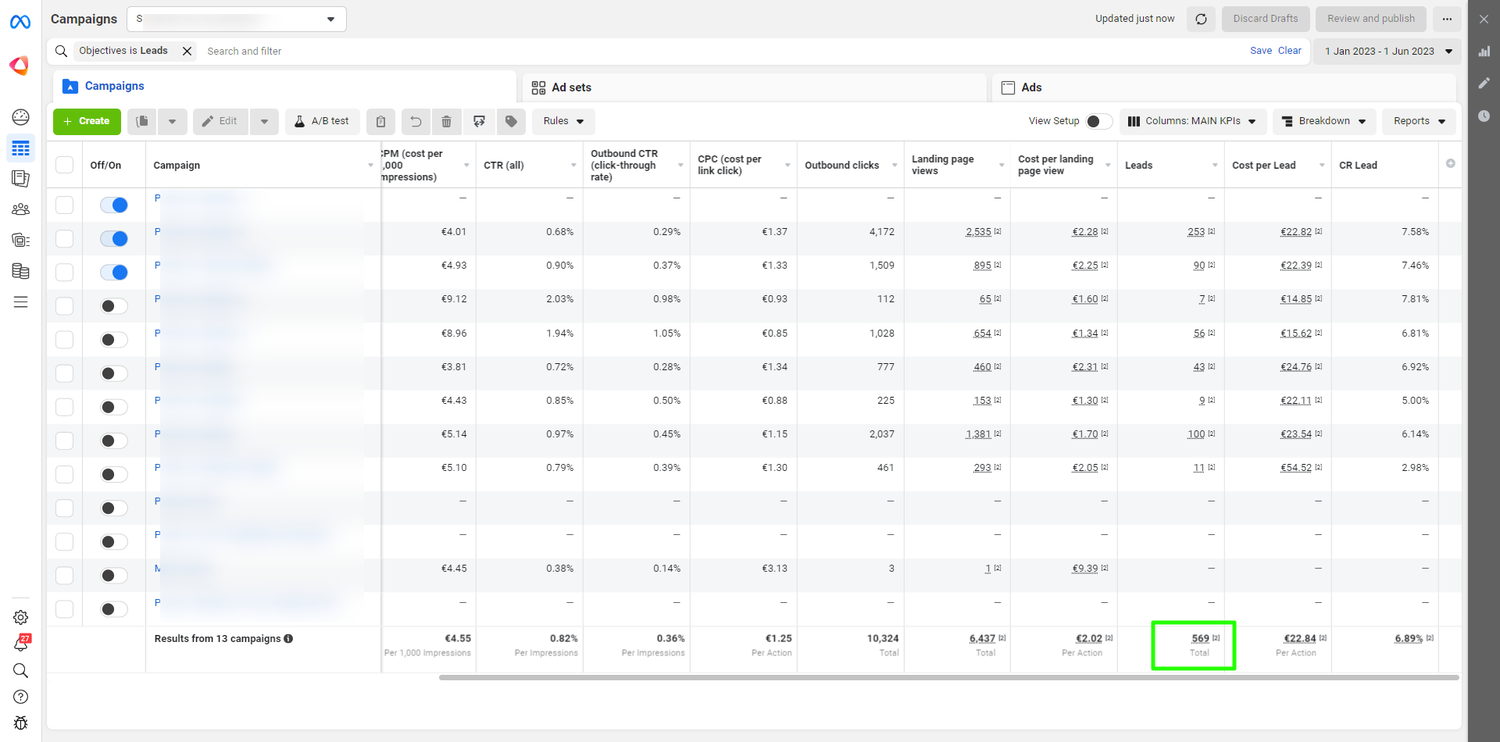Click the Review and publish button
Screen dimensions: 1500x742
click(1371, 19)
